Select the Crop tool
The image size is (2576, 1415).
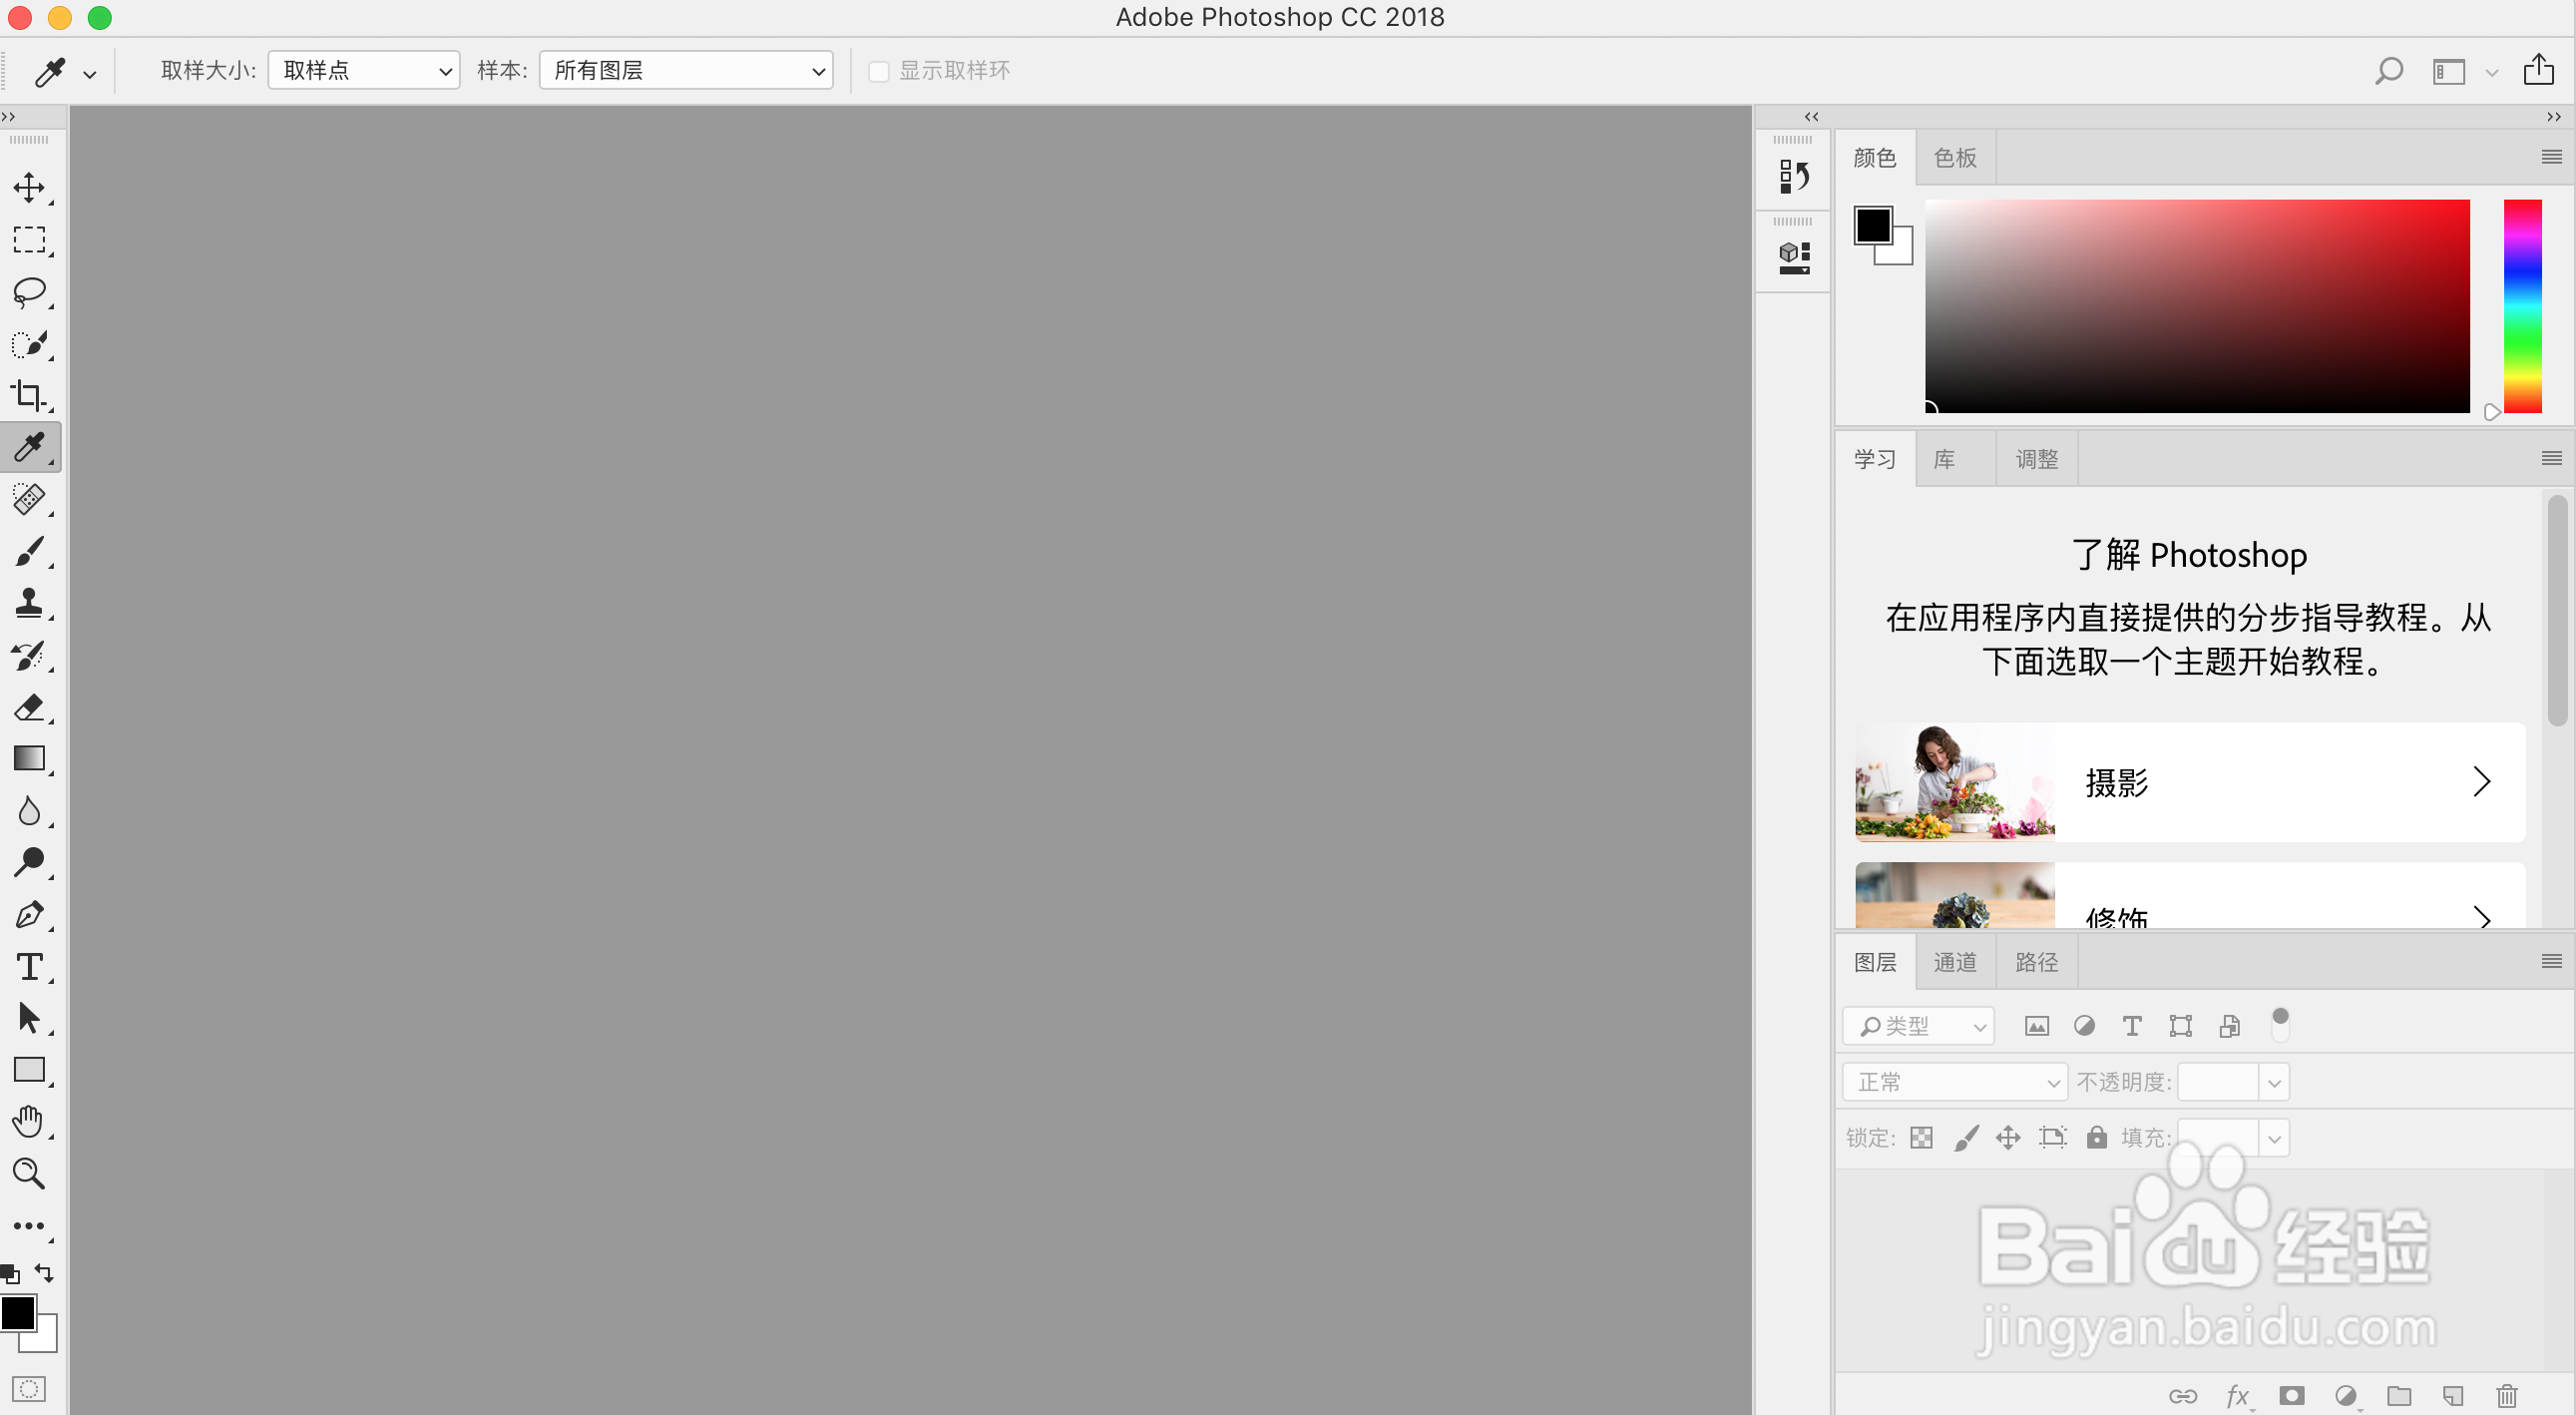(29, 396)
